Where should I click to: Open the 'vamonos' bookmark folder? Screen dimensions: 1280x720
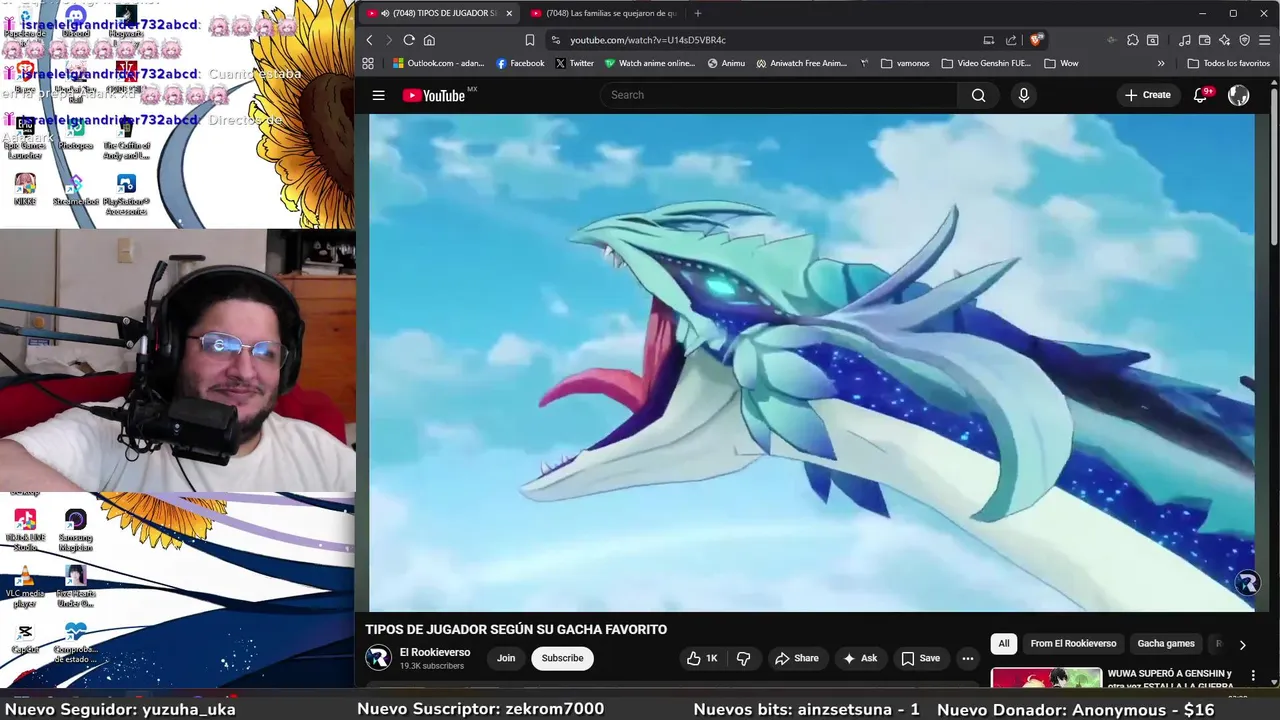point(905,63)
